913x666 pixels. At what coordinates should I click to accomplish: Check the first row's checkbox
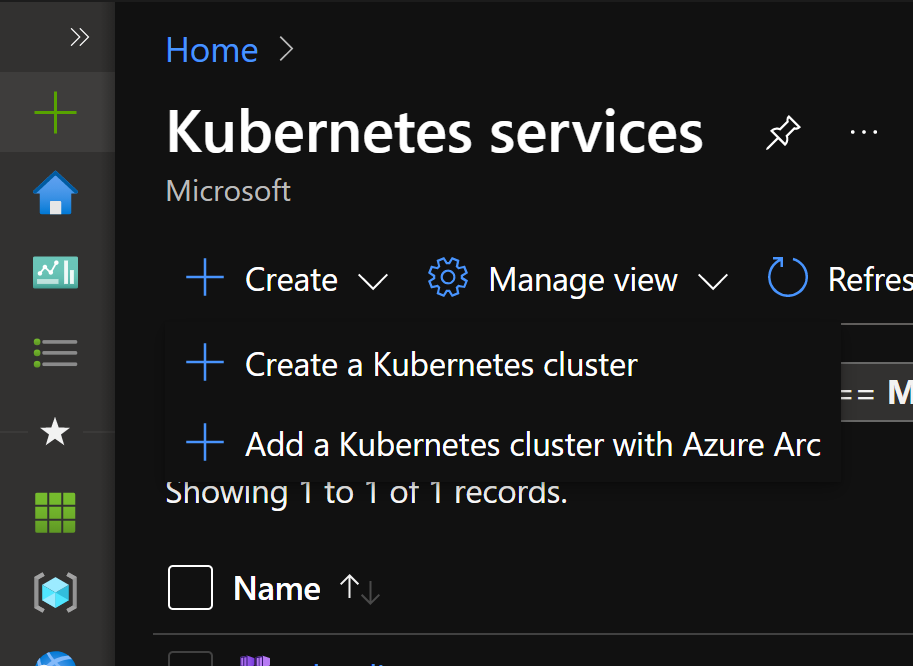pyautogui.click(x=190, y=659)
